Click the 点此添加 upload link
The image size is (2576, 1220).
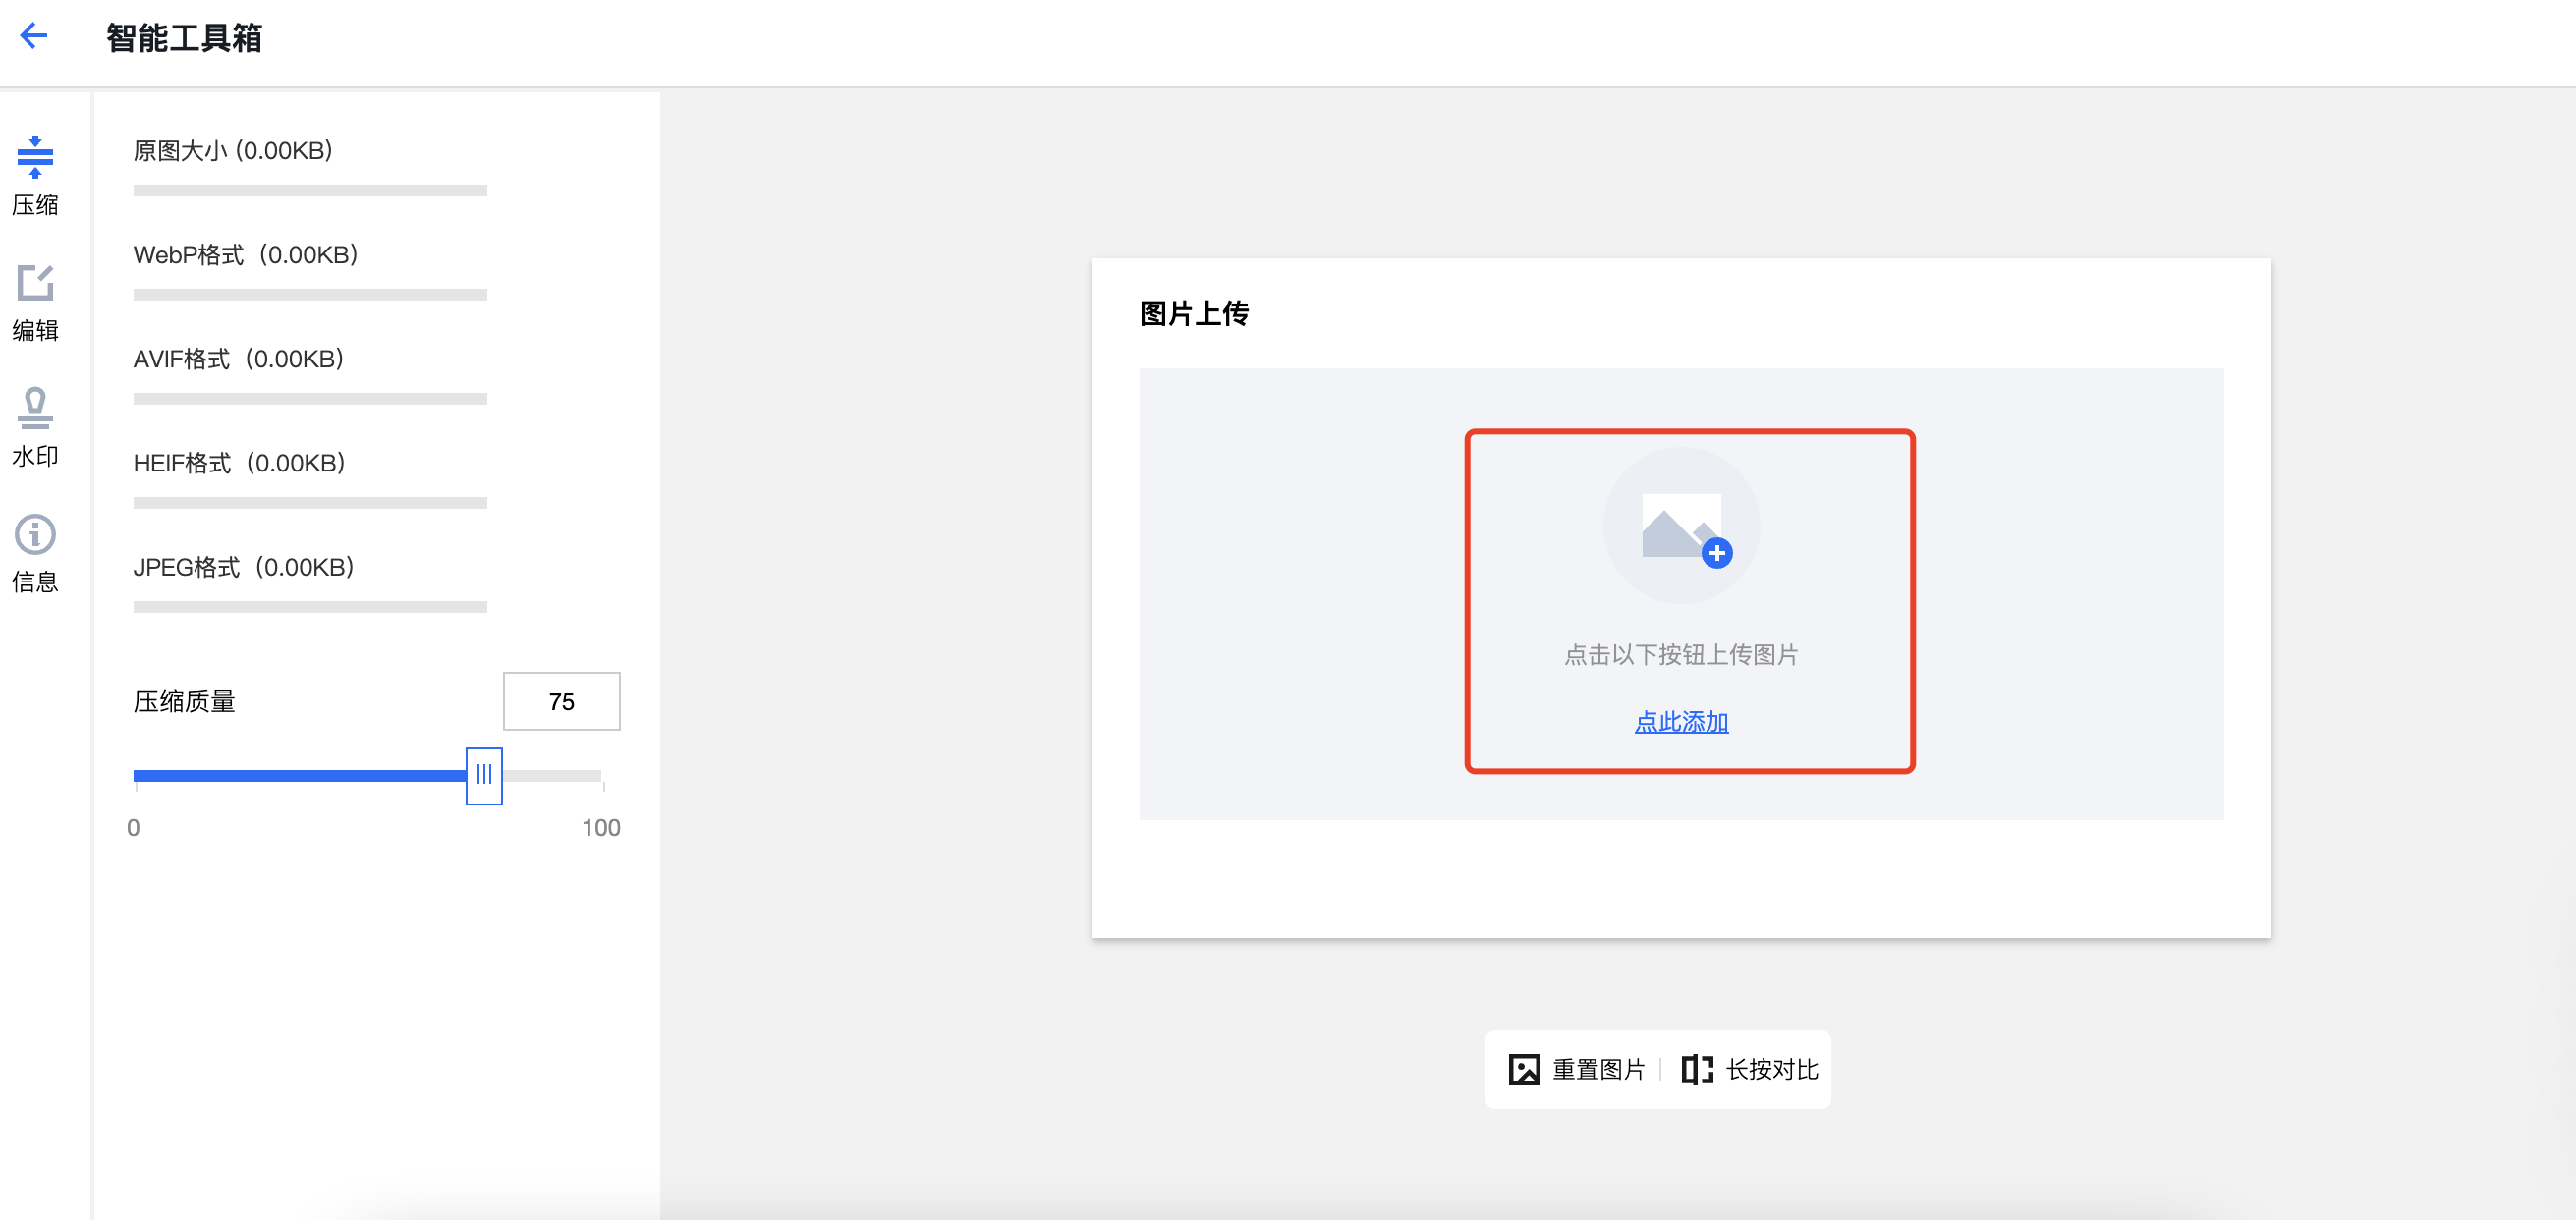[1681, 721]
